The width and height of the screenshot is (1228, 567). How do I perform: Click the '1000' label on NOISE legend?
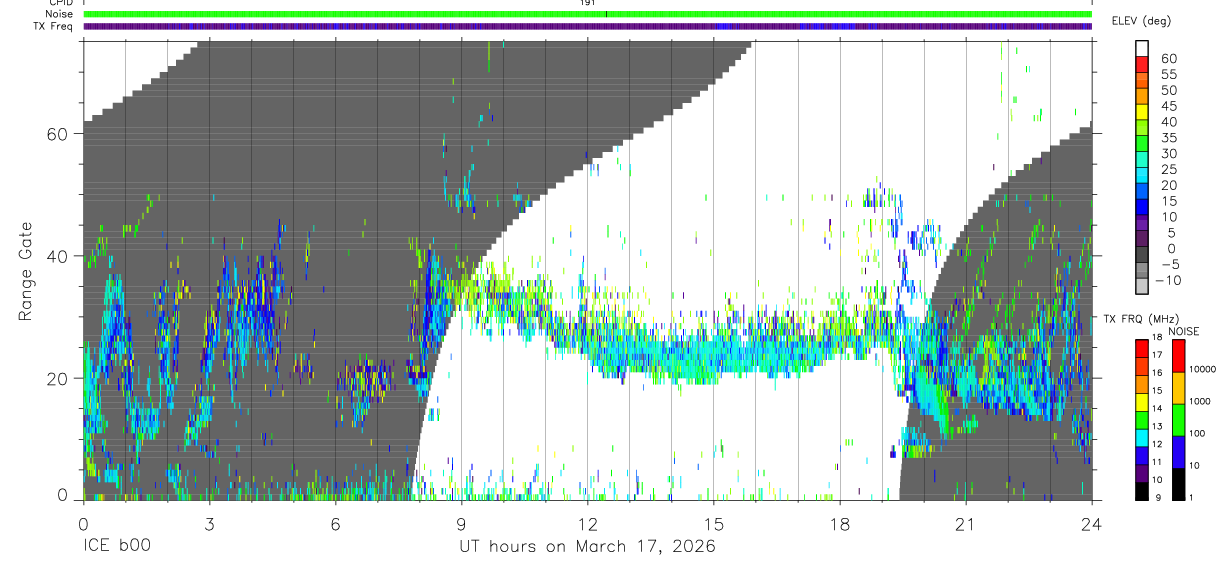[1200, 401]
